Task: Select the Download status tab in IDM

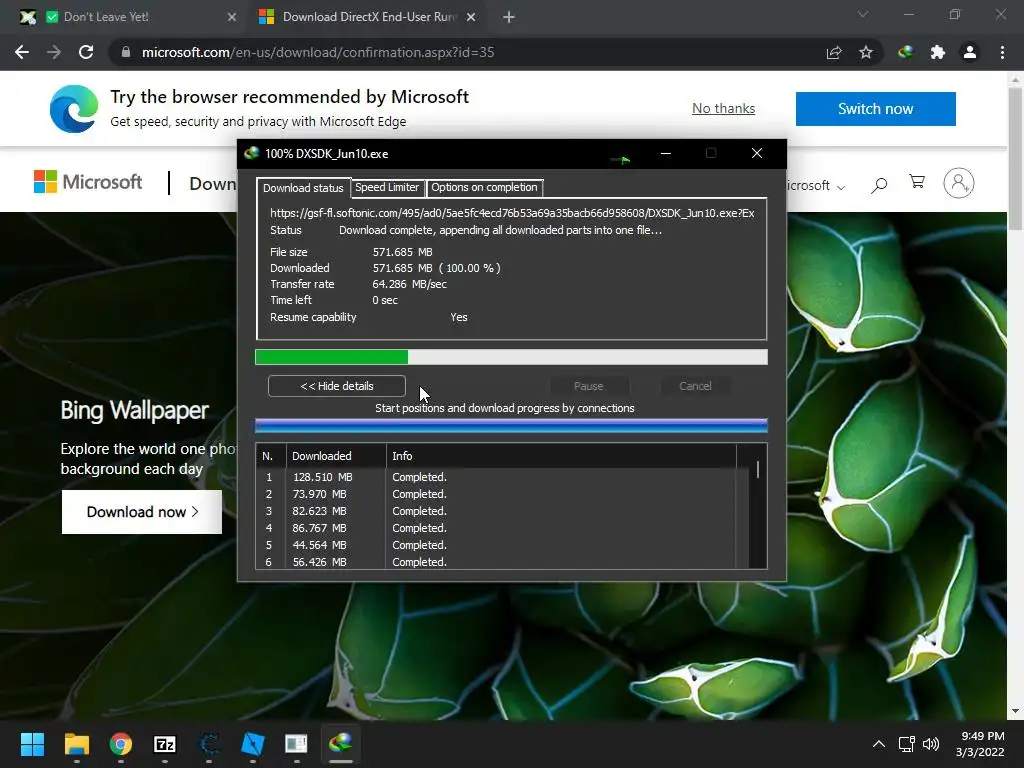Action: [303, 188]
